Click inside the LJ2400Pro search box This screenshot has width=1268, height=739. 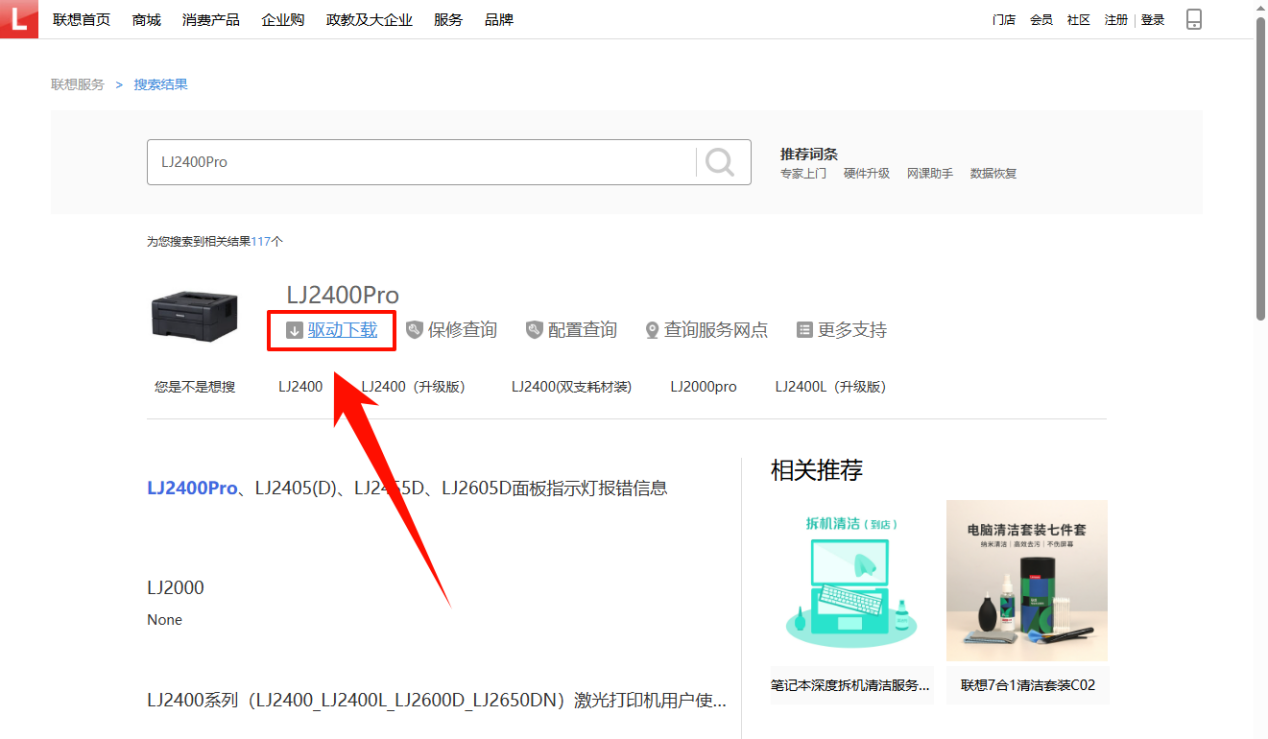coord(400,162)
